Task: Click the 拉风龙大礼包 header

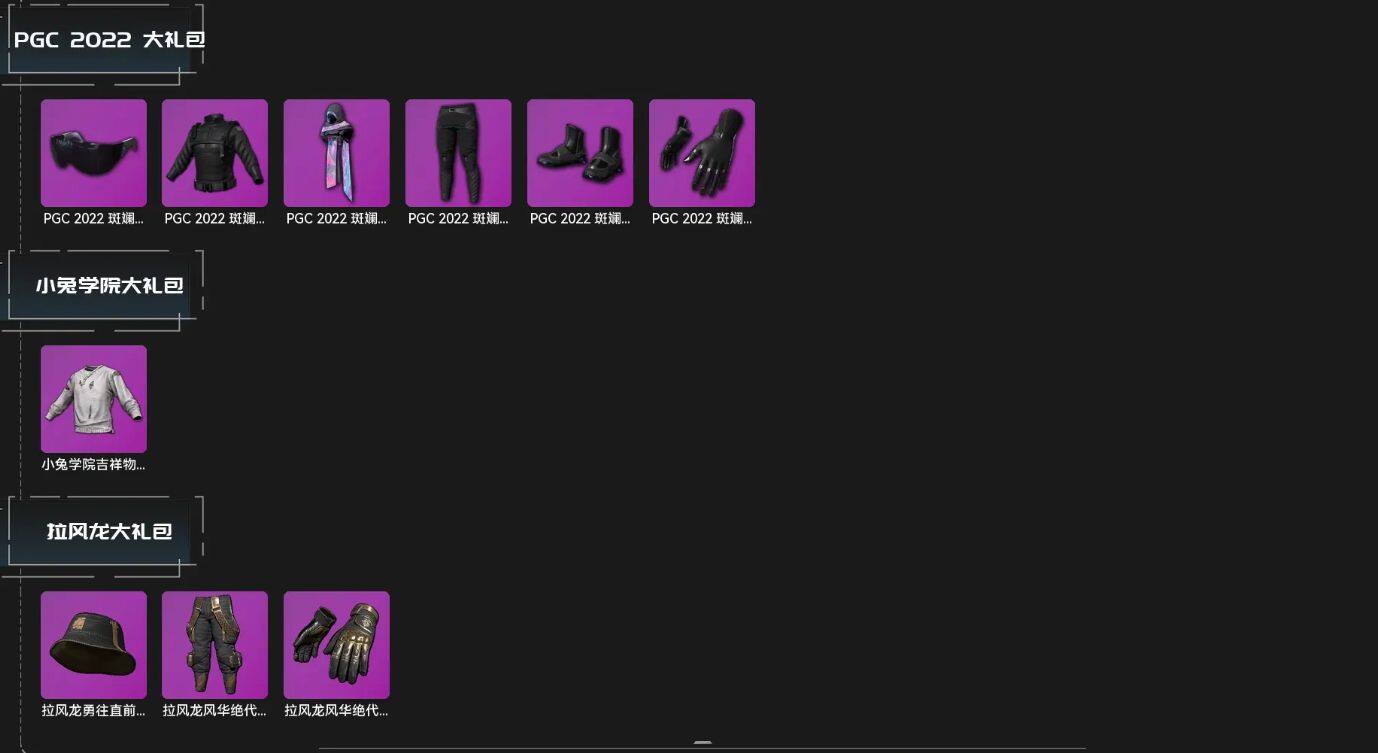Action: click(109, 531)
